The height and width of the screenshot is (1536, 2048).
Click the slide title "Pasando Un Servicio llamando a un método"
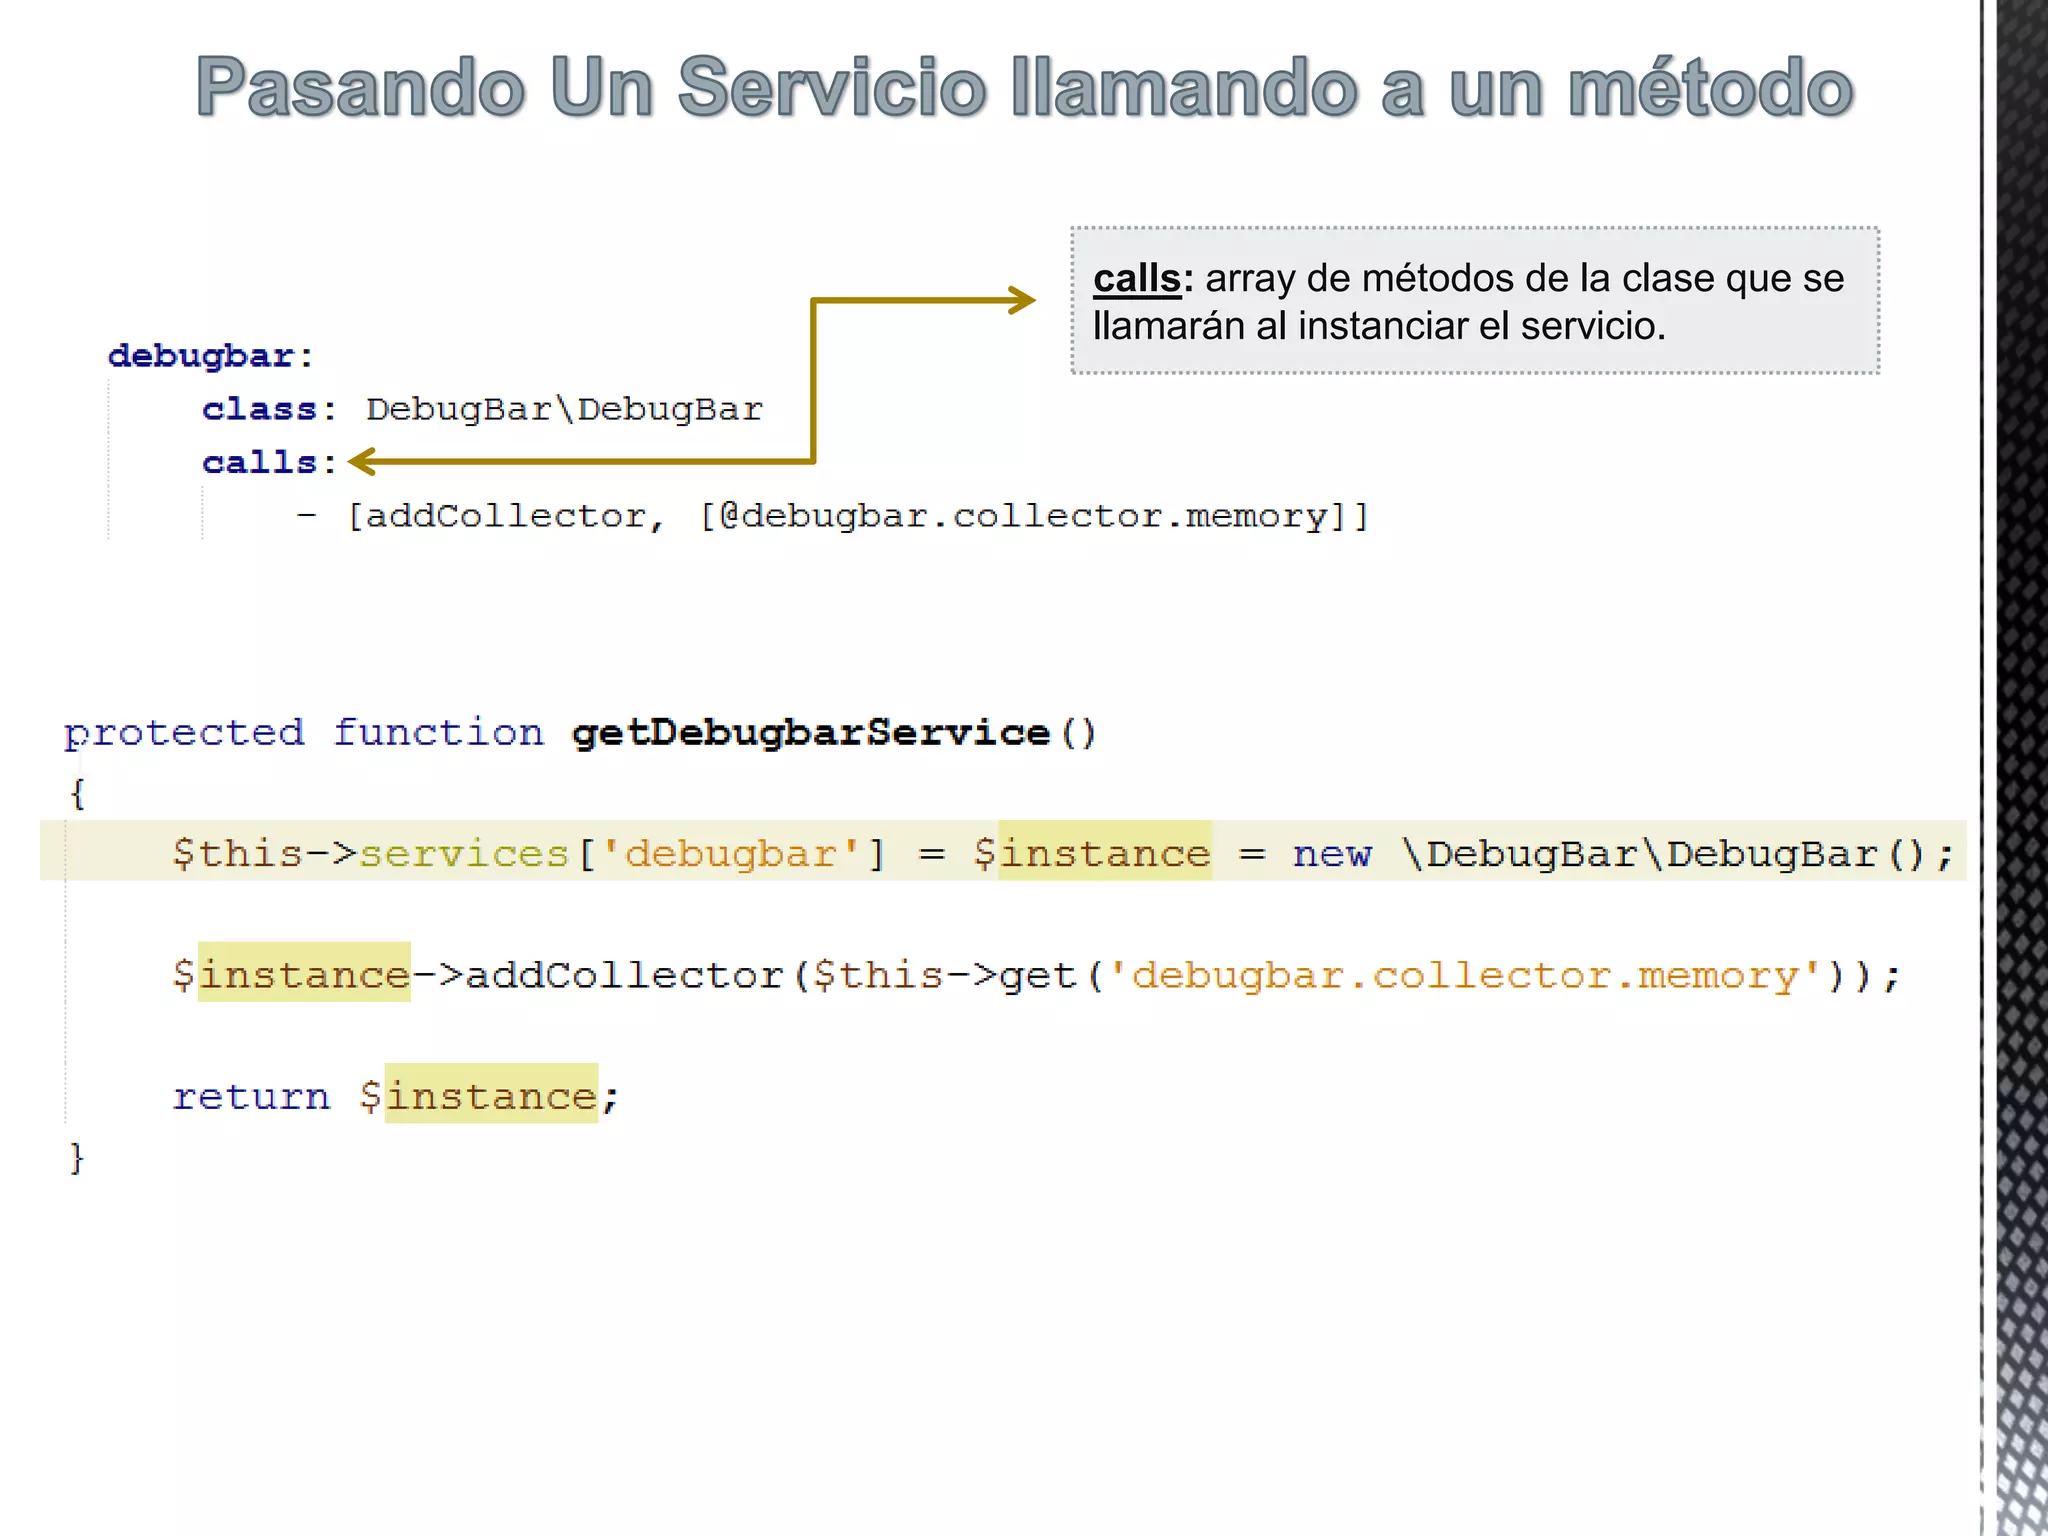coord(1024,88)
